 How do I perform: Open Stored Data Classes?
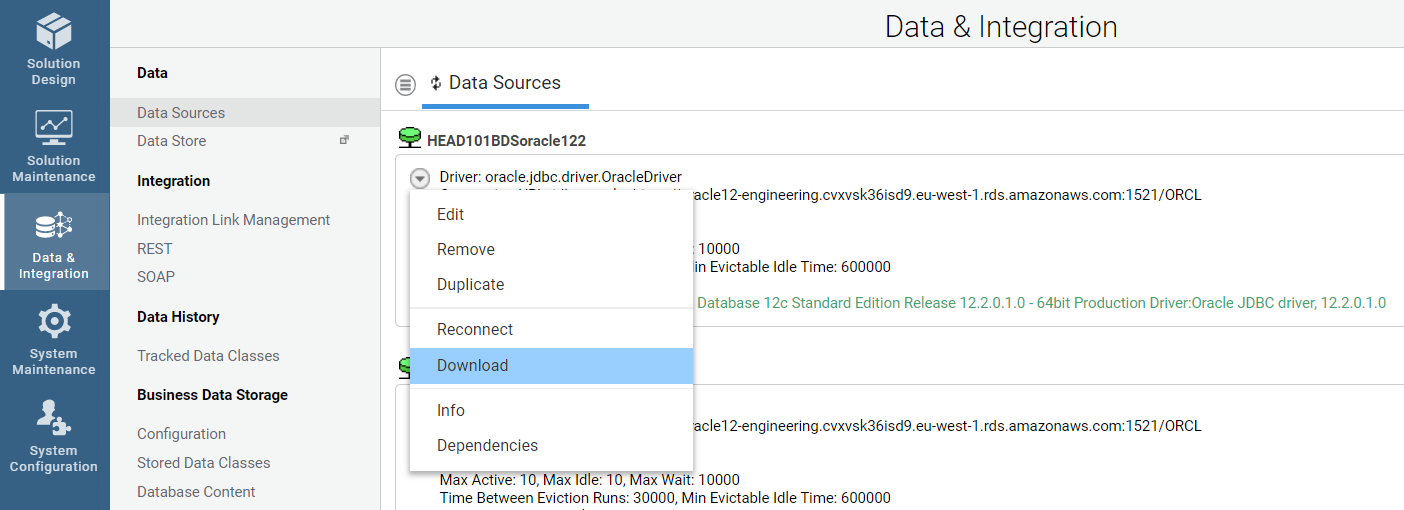click(204, 463)
